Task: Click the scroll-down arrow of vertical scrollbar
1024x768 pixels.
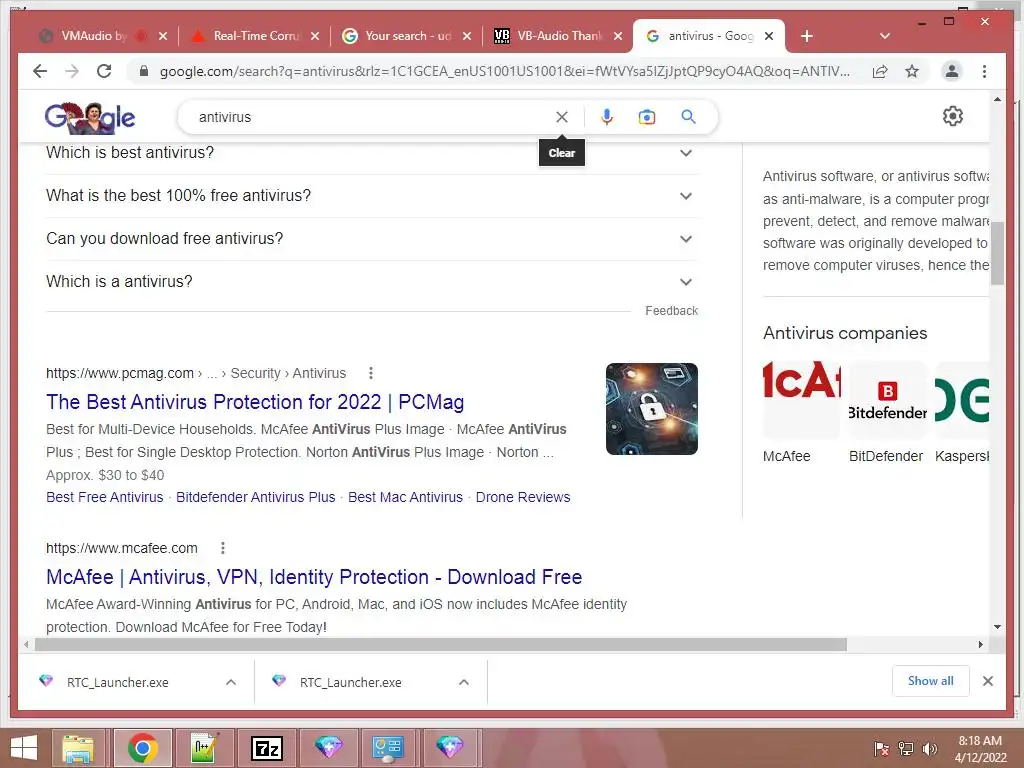Action: [997, 627]
